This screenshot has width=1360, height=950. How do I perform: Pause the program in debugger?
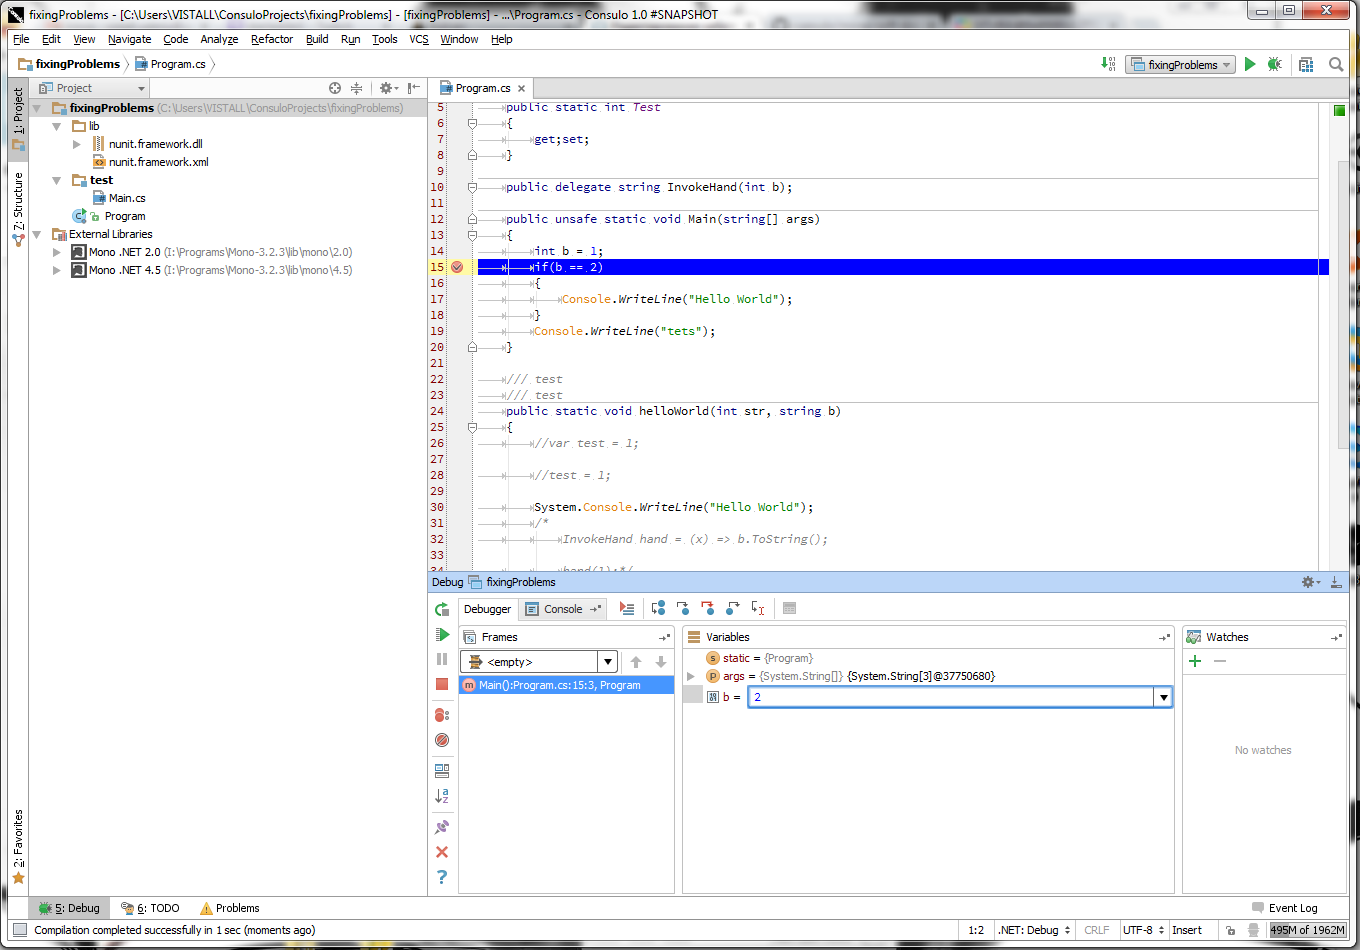pos(442,659)
